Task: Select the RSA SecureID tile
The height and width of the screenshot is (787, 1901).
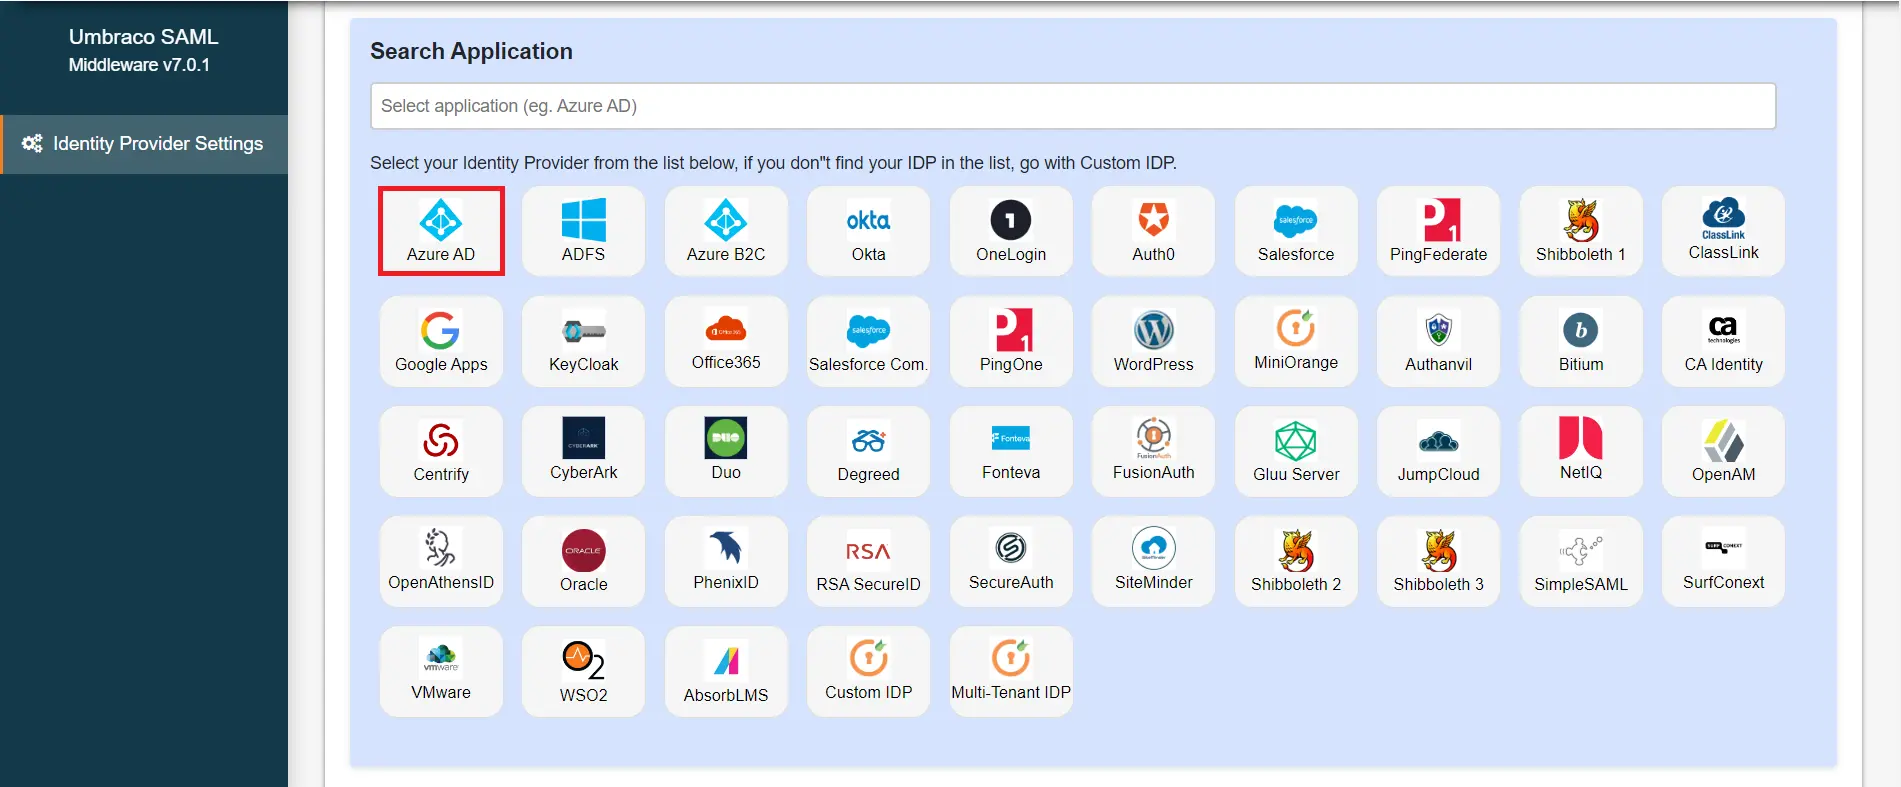Action: (x=869, y=561)
